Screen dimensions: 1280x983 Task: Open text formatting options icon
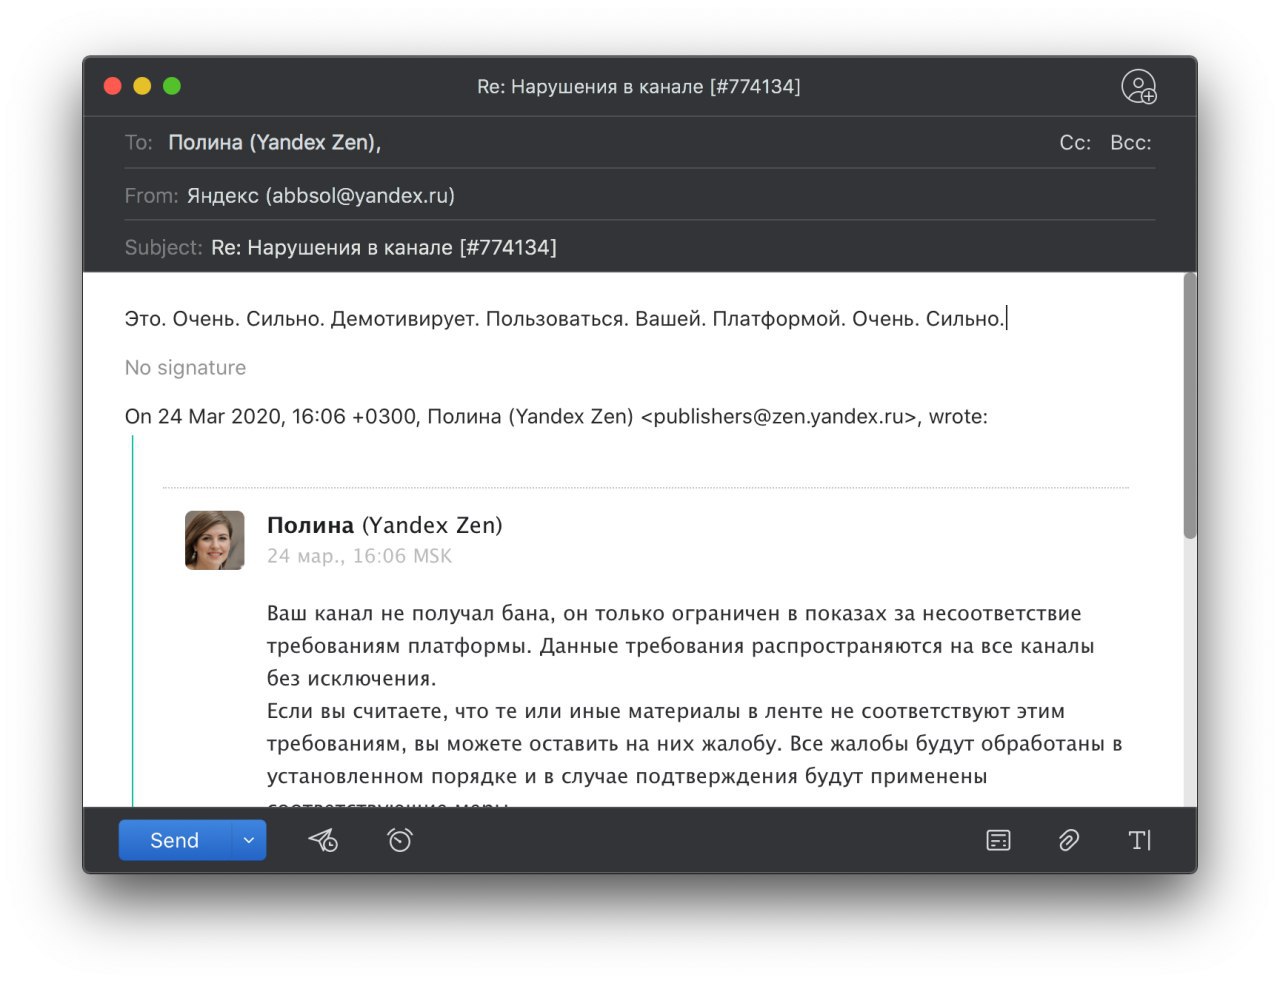point(1140,841)
